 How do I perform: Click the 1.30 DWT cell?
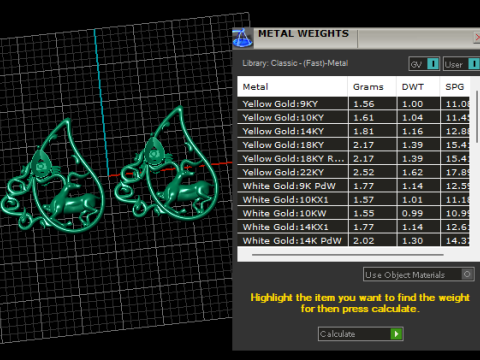point(418,240)
